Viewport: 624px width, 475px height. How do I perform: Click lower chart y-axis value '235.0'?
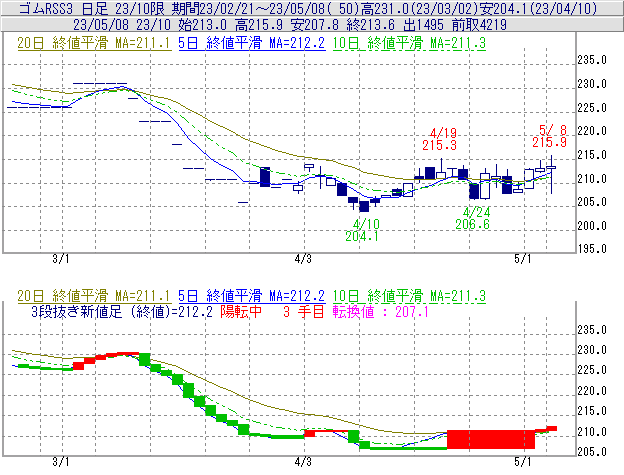pos(592,330)
